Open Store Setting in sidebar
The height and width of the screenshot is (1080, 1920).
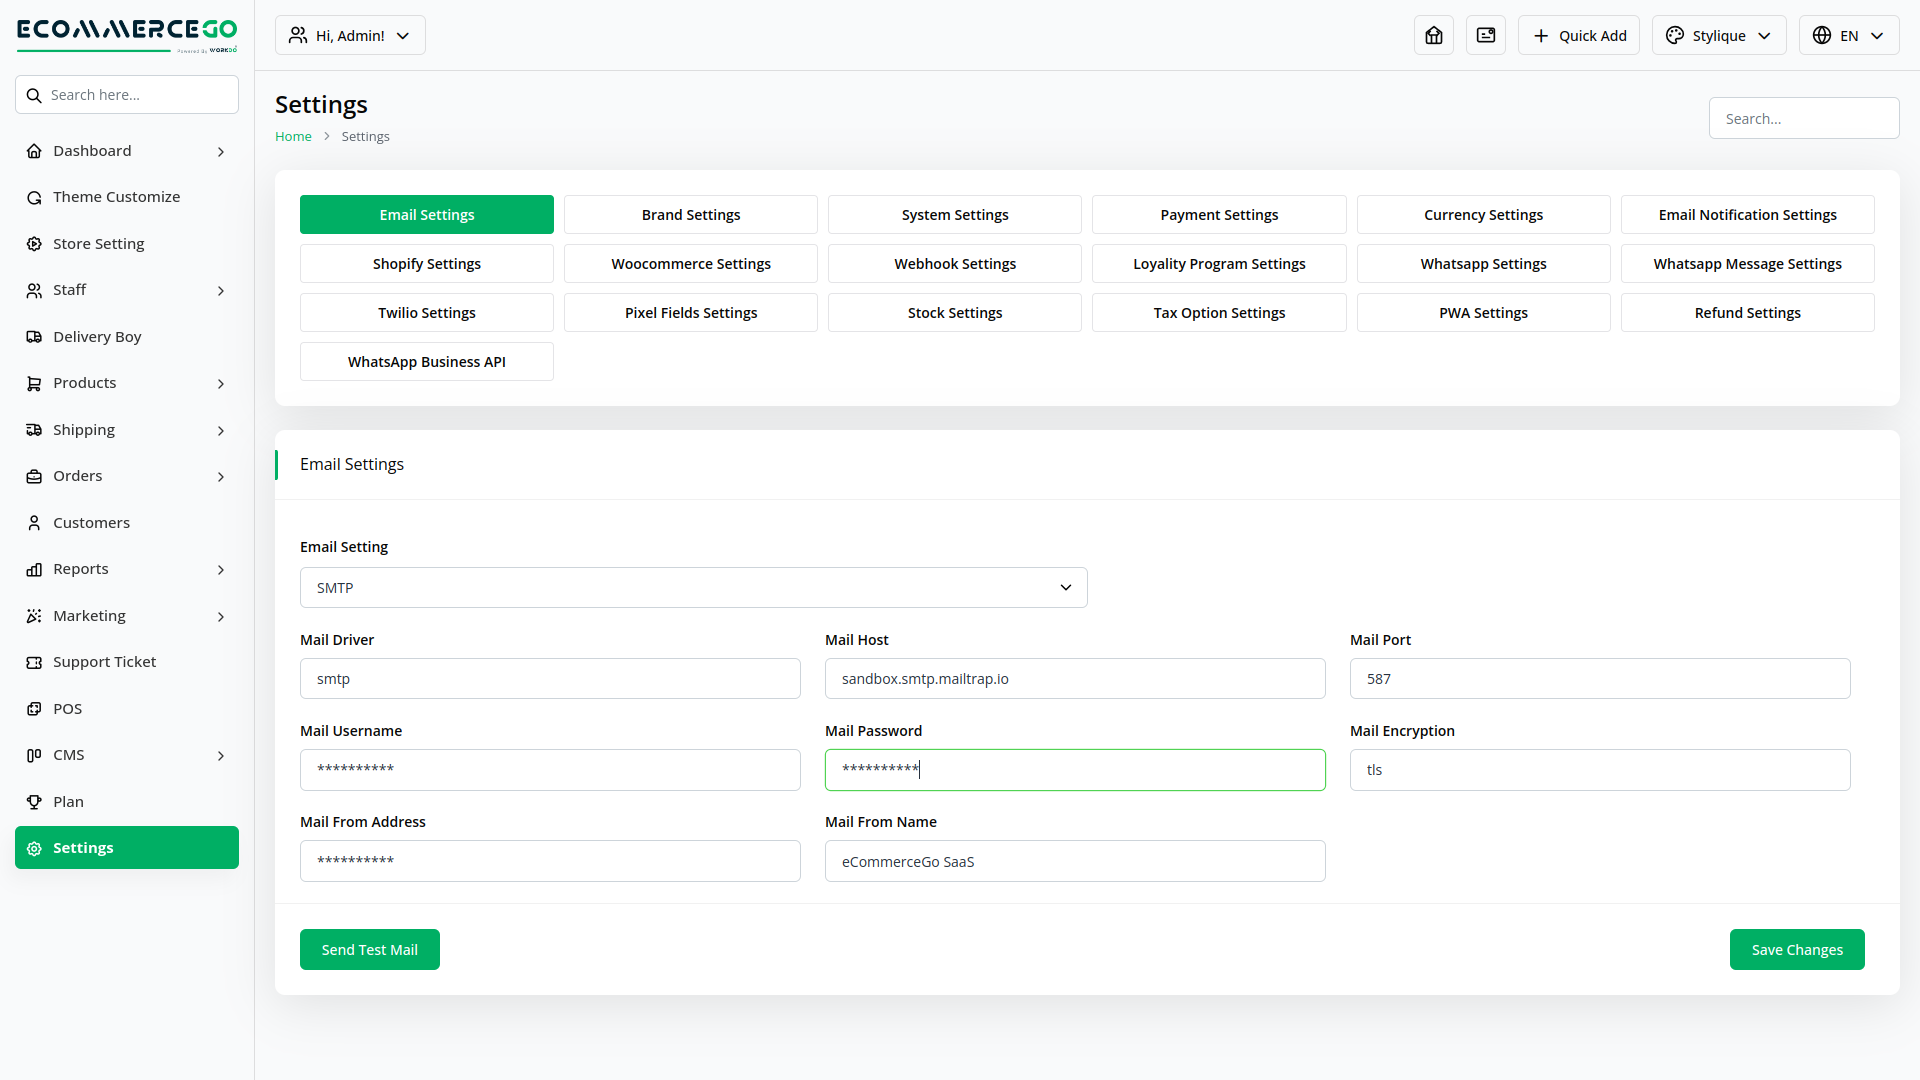(98, 244)
